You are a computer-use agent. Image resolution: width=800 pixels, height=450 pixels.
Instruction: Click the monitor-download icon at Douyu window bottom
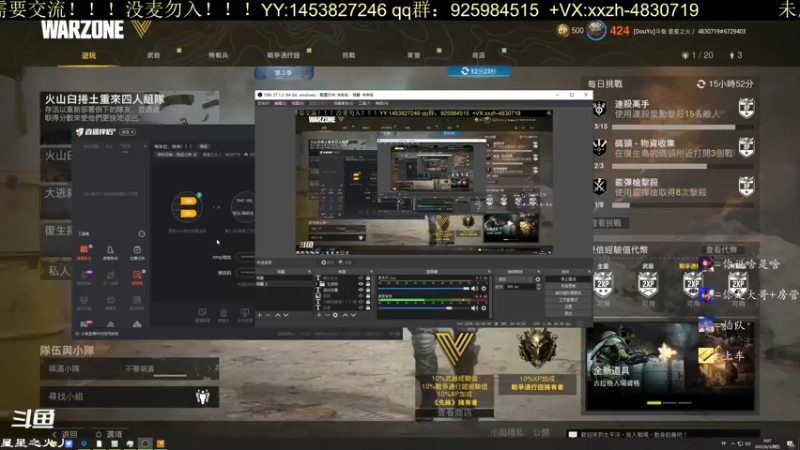245,312
